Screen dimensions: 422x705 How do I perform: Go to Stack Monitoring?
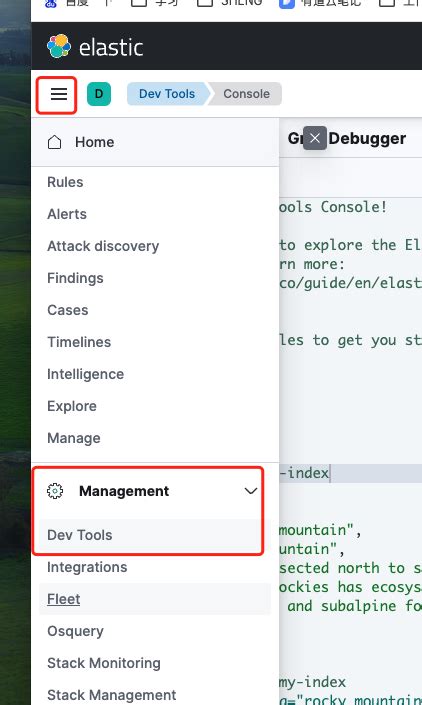coord(104,663)
